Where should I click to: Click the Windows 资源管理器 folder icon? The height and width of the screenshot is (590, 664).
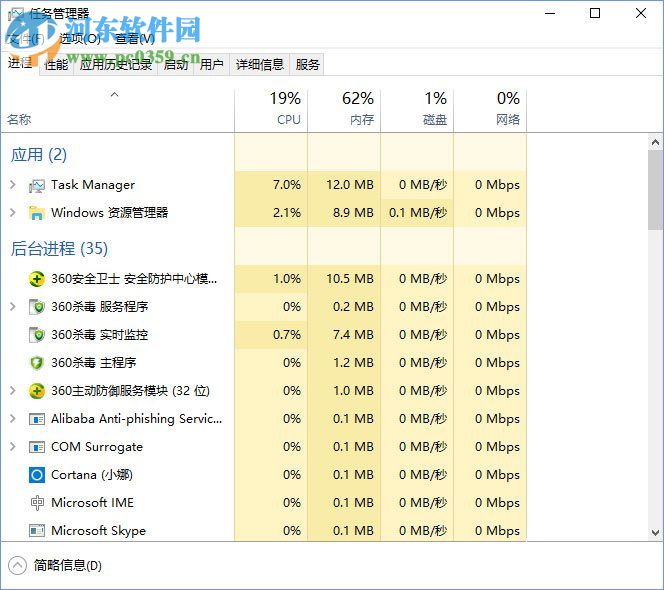tap(37, 213)
